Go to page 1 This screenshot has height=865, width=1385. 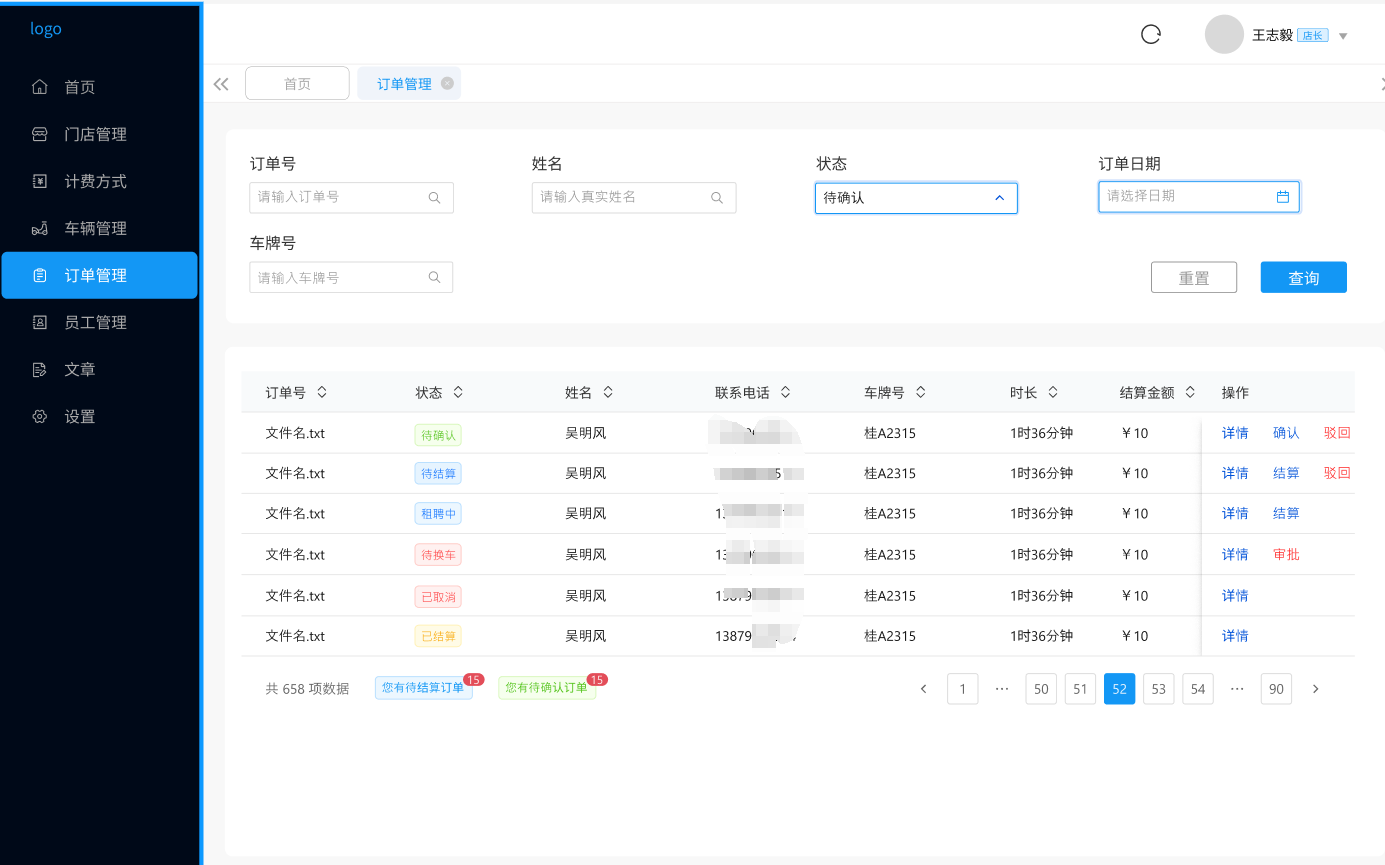pyautogui.click(x=962, y=689)
